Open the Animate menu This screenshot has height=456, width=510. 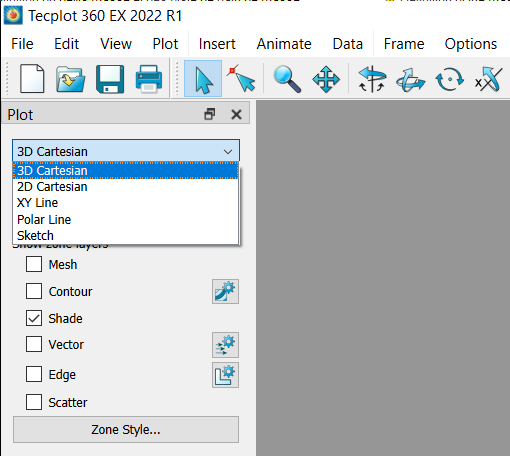pos(284,44)
